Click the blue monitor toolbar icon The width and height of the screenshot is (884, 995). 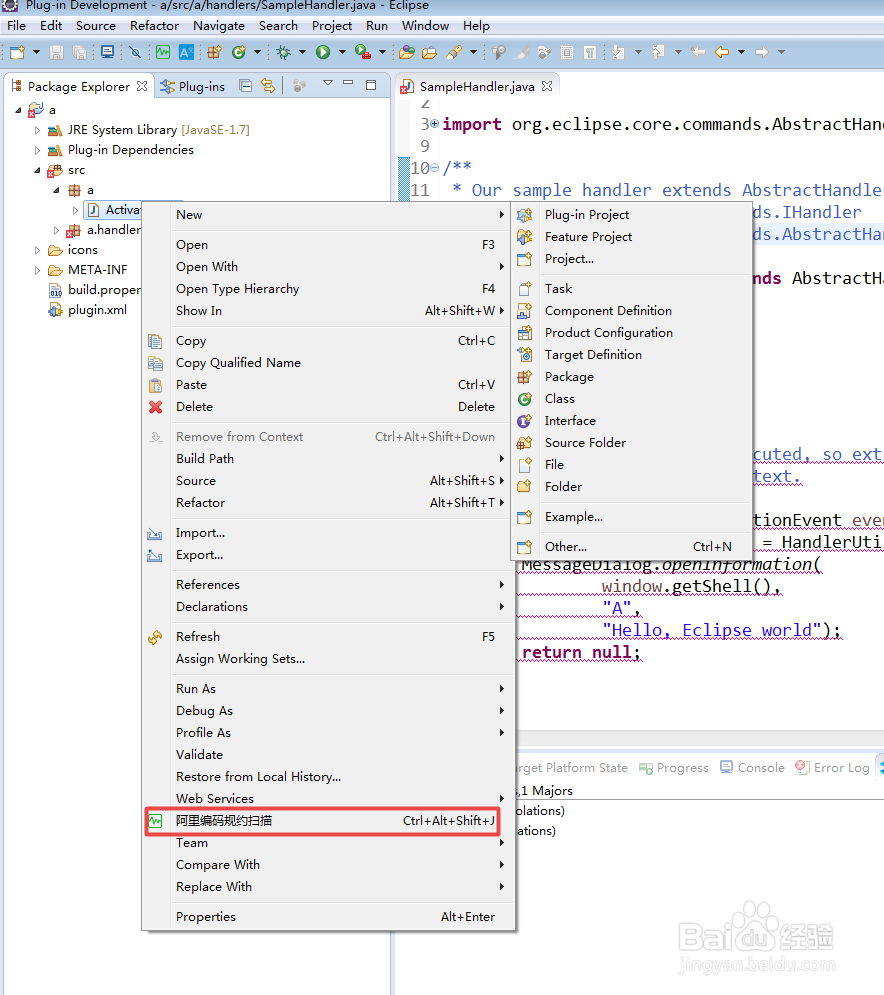107,52
